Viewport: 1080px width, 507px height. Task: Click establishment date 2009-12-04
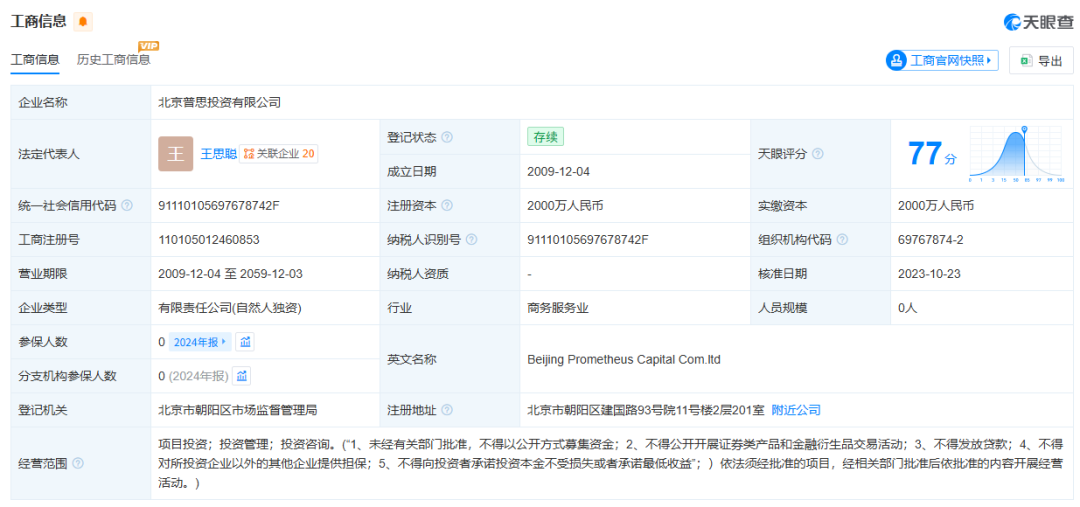click(559, 172)
